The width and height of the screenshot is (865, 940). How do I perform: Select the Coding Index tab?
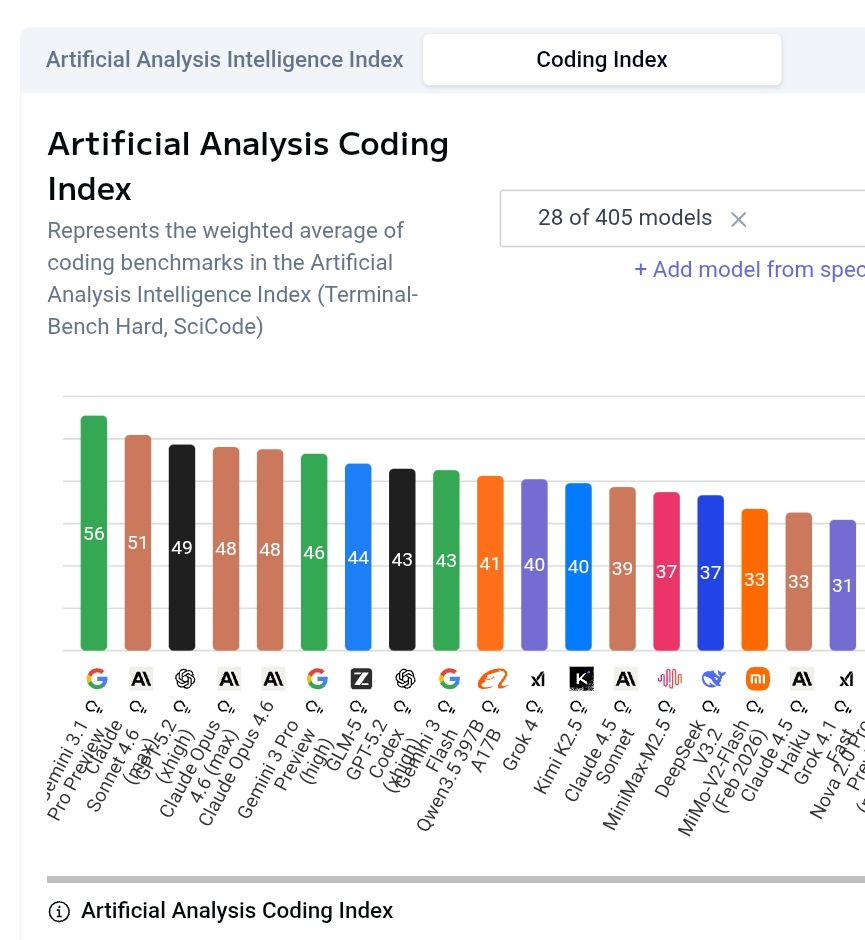click(x=602, y=59)
